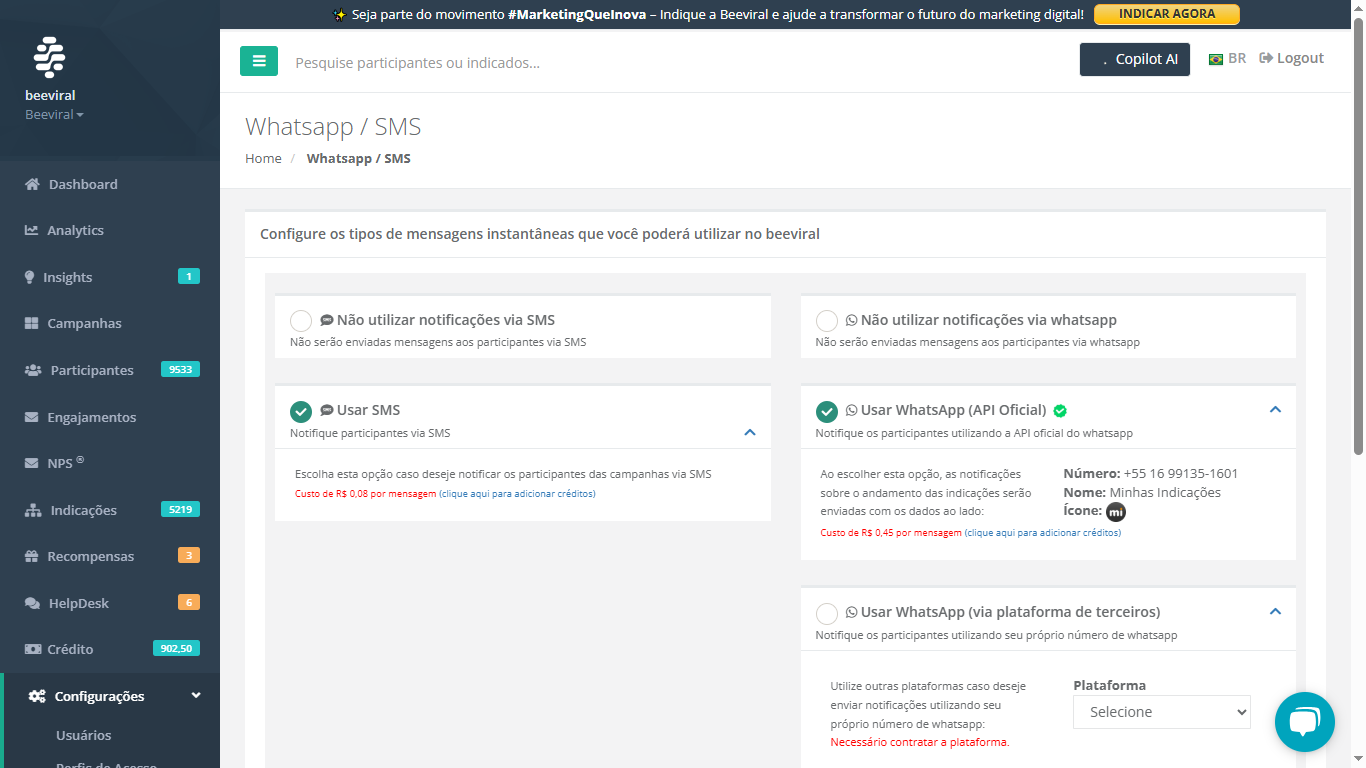Click the SMS bubble icon next to Usar SMS
The height and width of the screenshot is (768, 1366).
tap(327, 410)
